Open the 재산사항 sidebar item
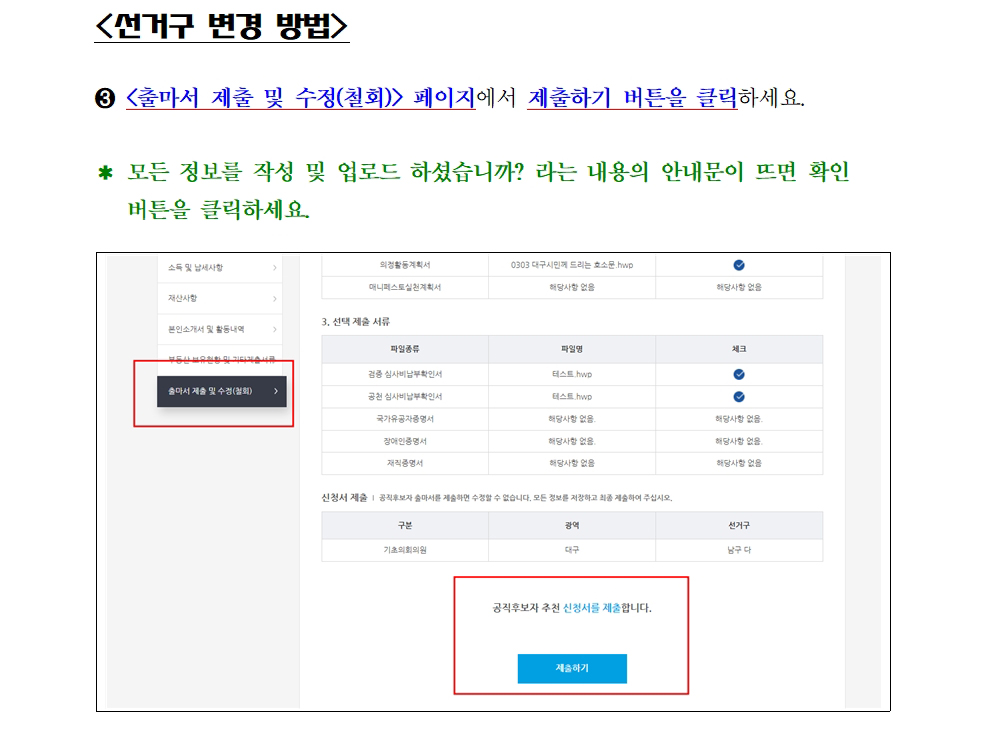The height and width of the screenshot is (731, 992). (182, 298)
